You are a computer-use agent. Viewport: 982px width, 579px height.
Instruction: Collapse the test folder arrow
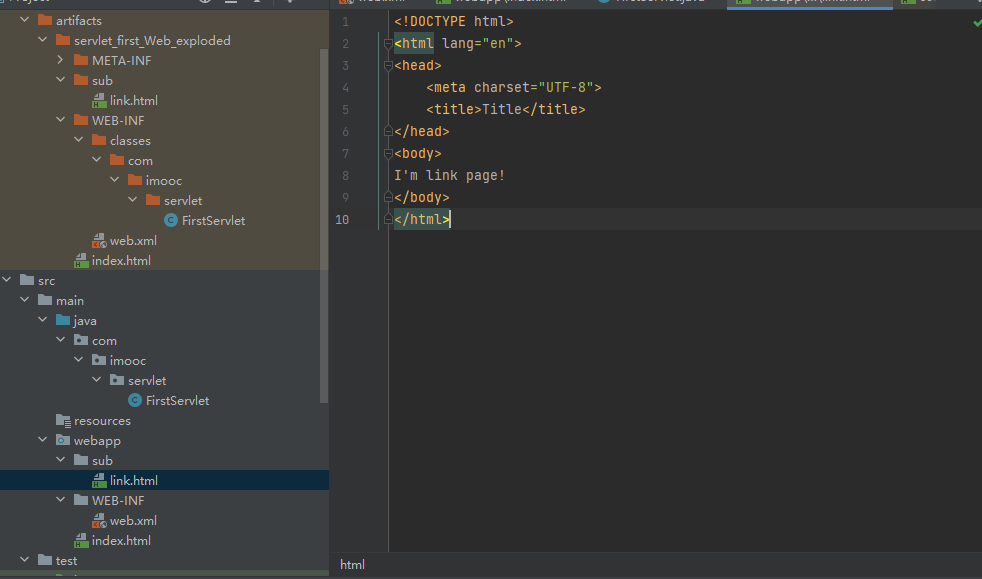click(x=24, y=561)
